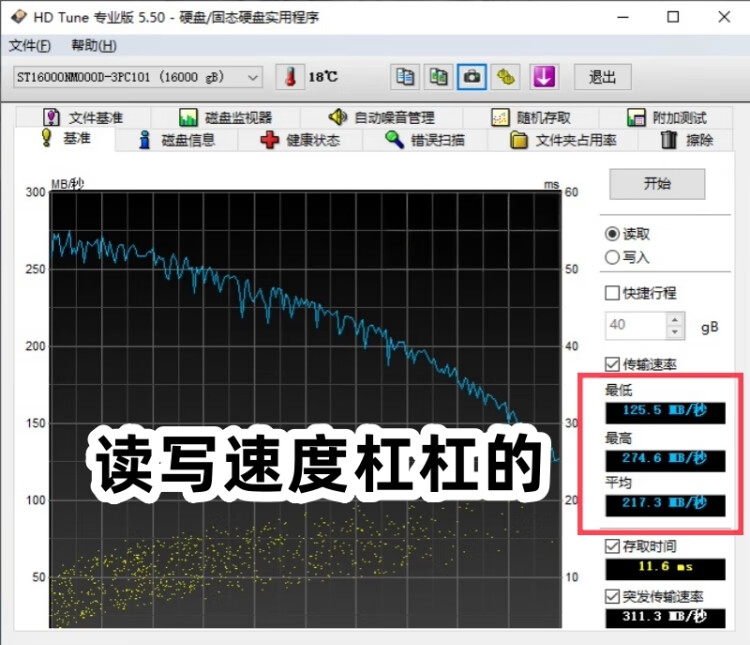Click the 退出 button
The height and width of the screenshot is (645, 750).
click(x=603, y=77)
